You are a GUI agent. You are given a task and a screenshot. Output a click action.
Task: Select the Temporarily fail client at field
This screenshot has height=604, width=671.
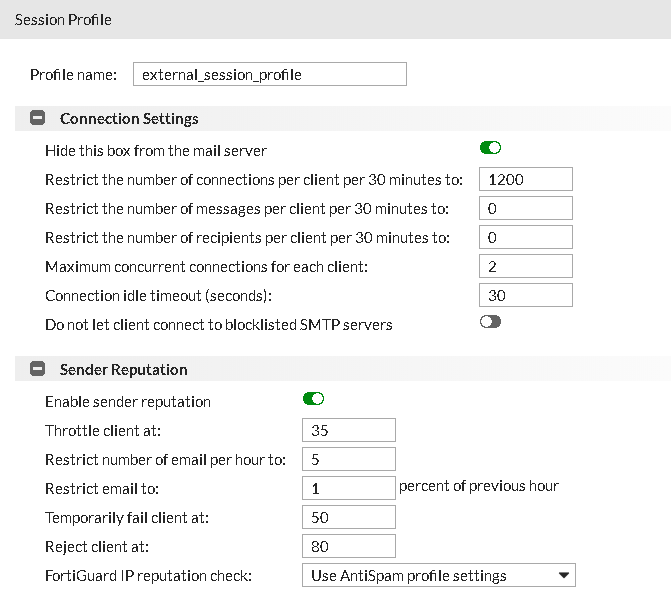click(x=348, y=517)
